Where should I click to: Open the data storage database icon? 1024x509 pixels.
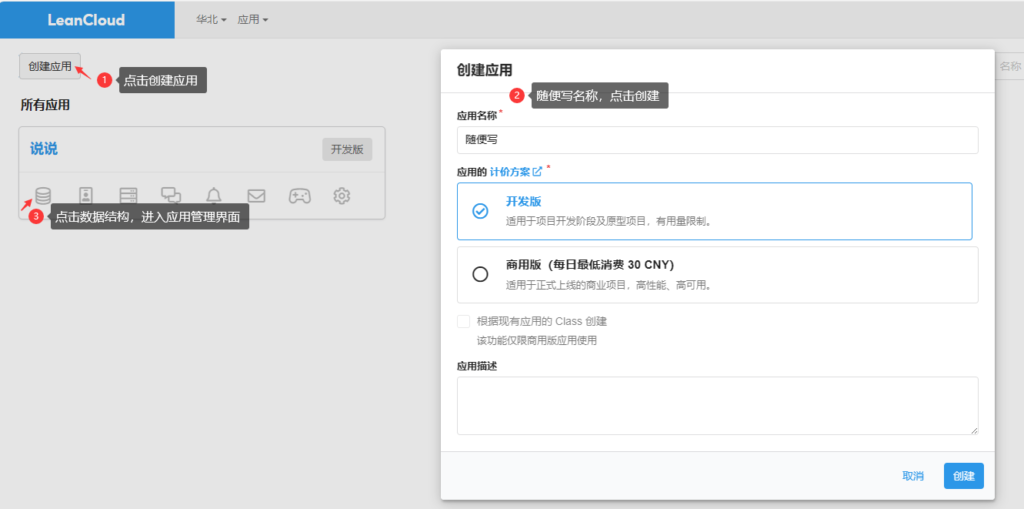[x=43, y=196]
